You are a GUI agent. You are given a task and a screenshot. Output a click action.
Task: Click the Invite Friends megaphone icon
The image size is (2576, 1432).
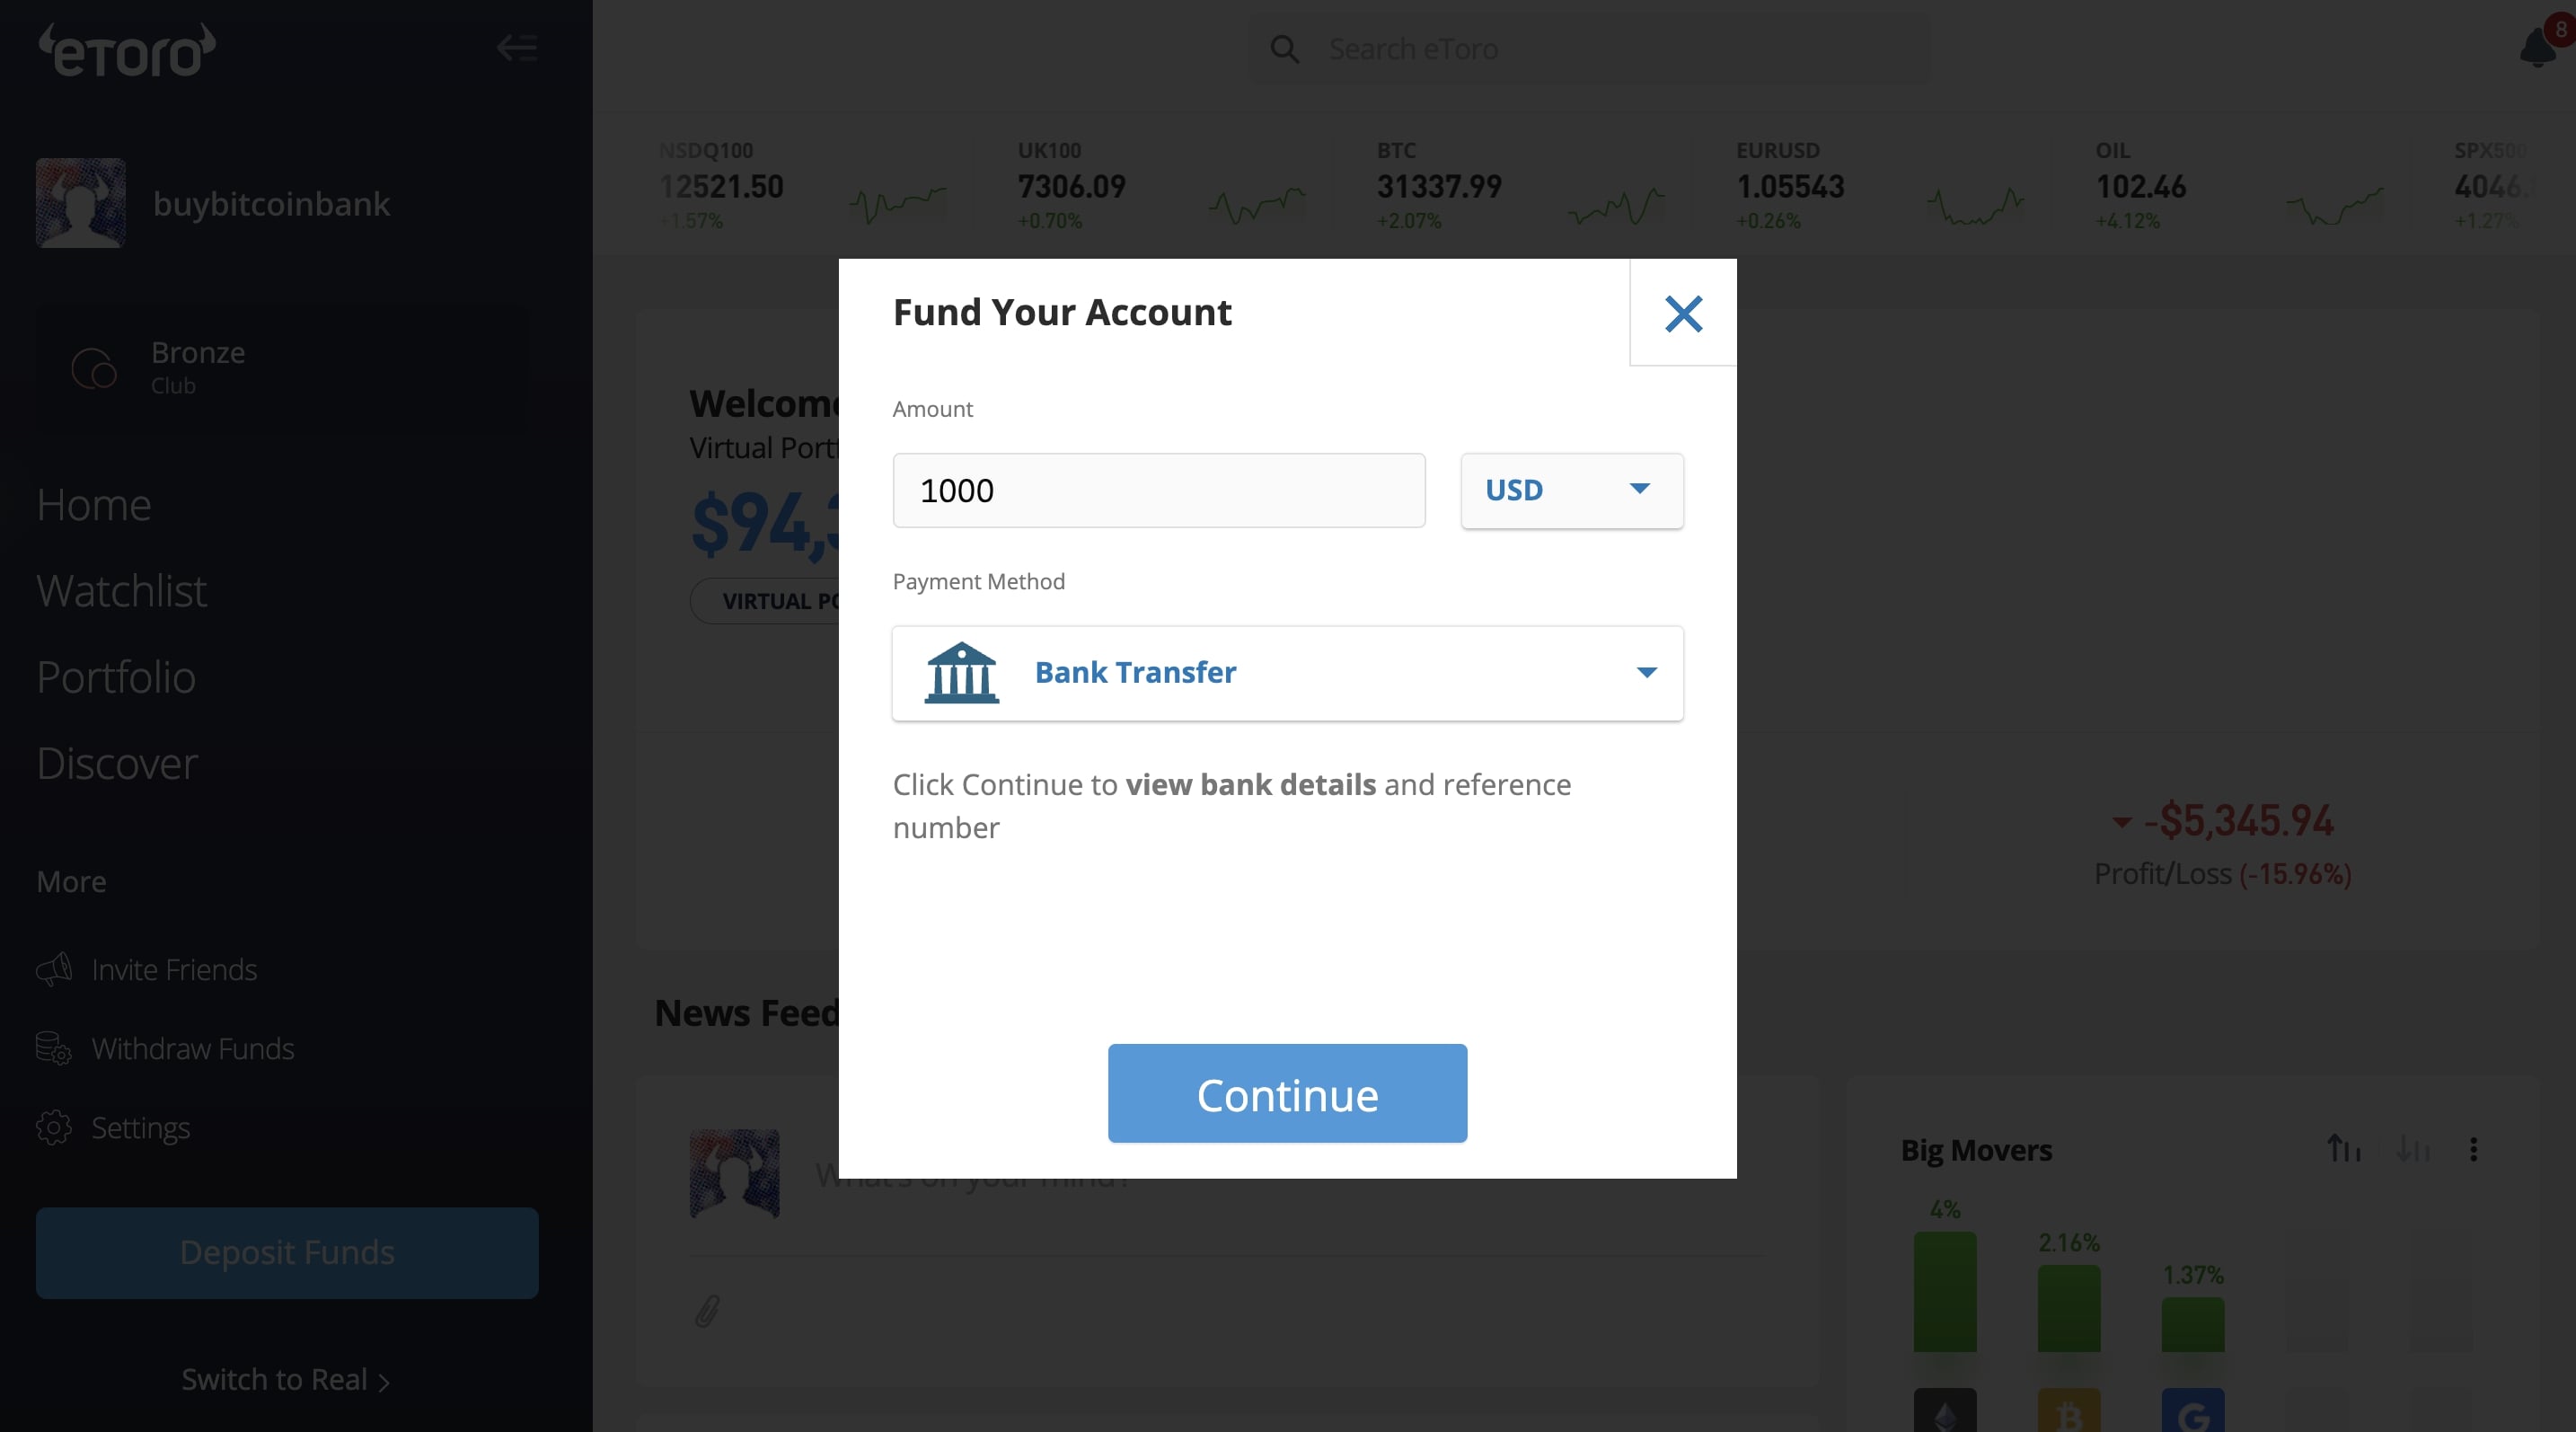[x=54, y=968]
